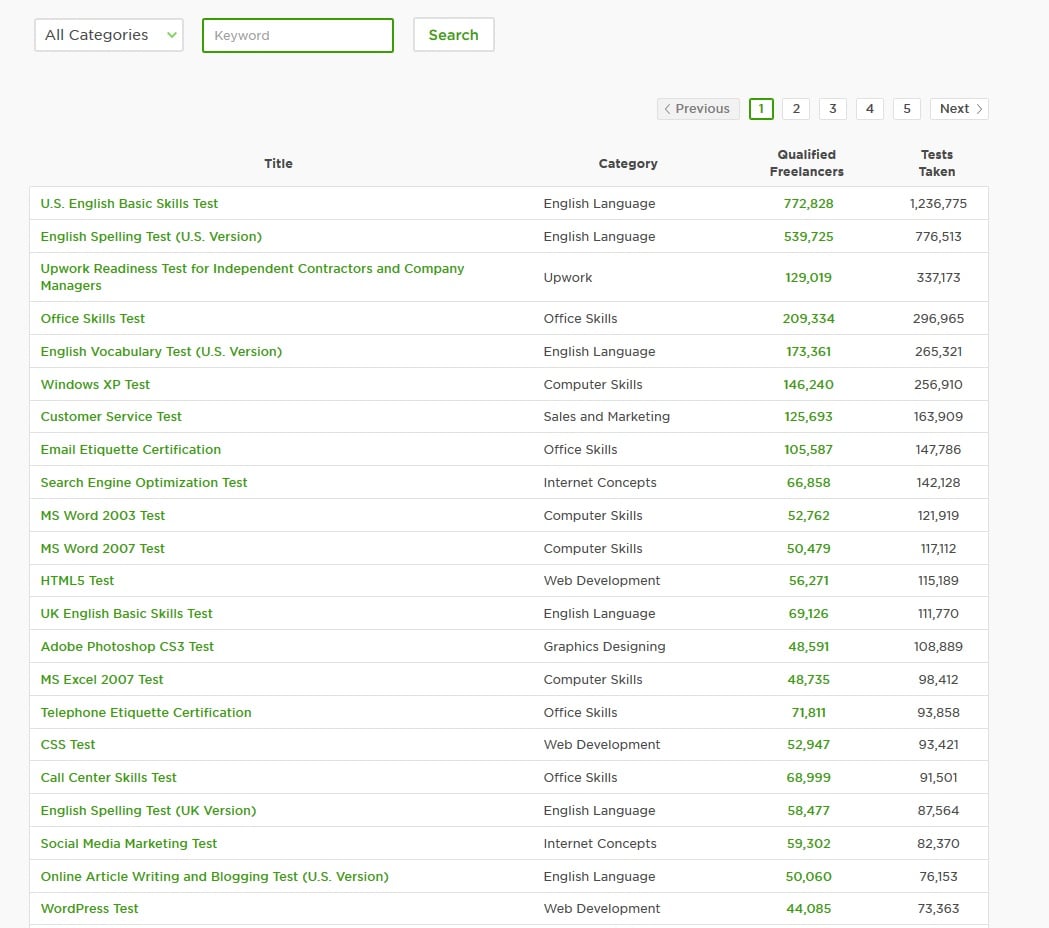This screenshot has height=928, width=1049.
Task: Click the 772,828 qualified freelancers count
Action: pos(808,203)
